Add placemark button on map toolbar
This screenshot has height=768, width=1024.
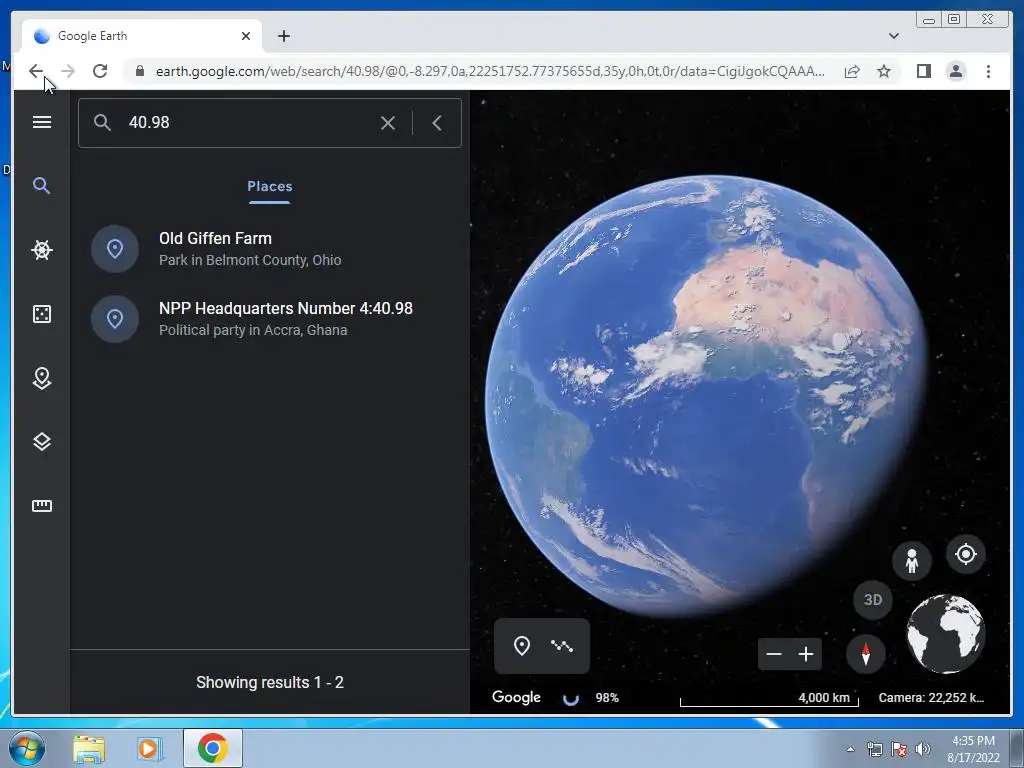coord(521,646)
